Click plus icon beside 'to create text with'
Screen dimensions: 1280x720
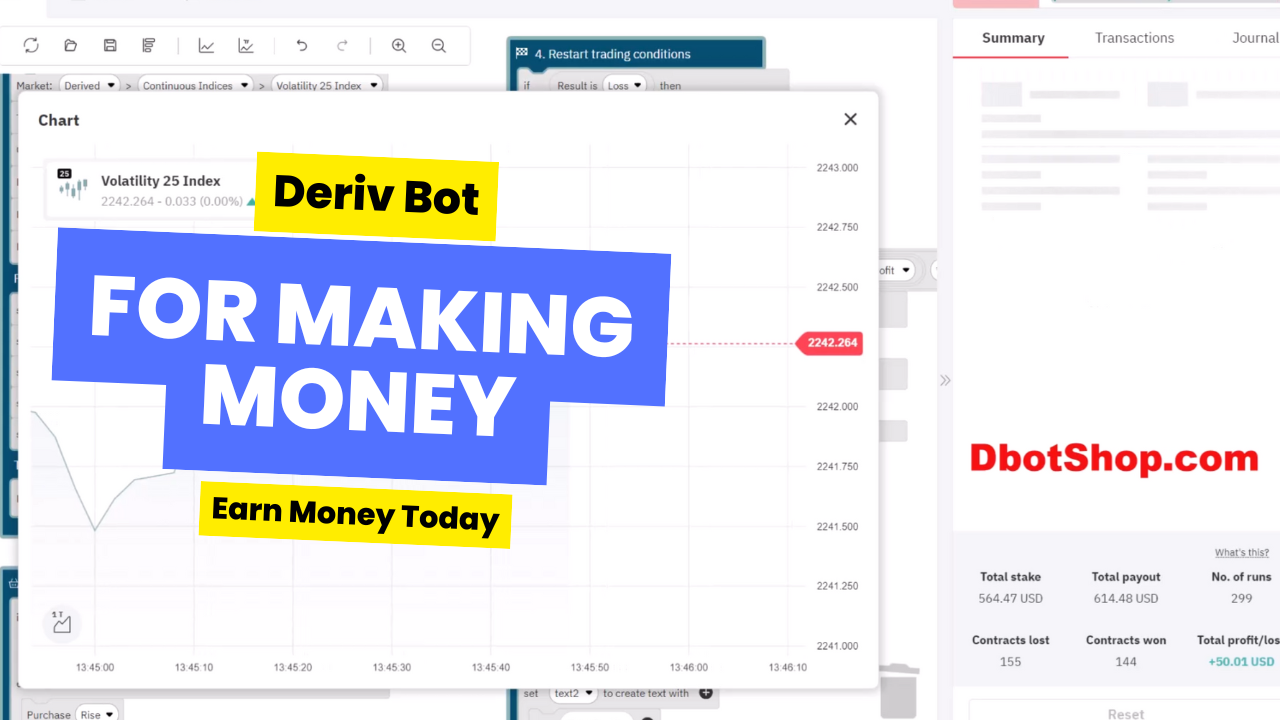pos(705,693)
